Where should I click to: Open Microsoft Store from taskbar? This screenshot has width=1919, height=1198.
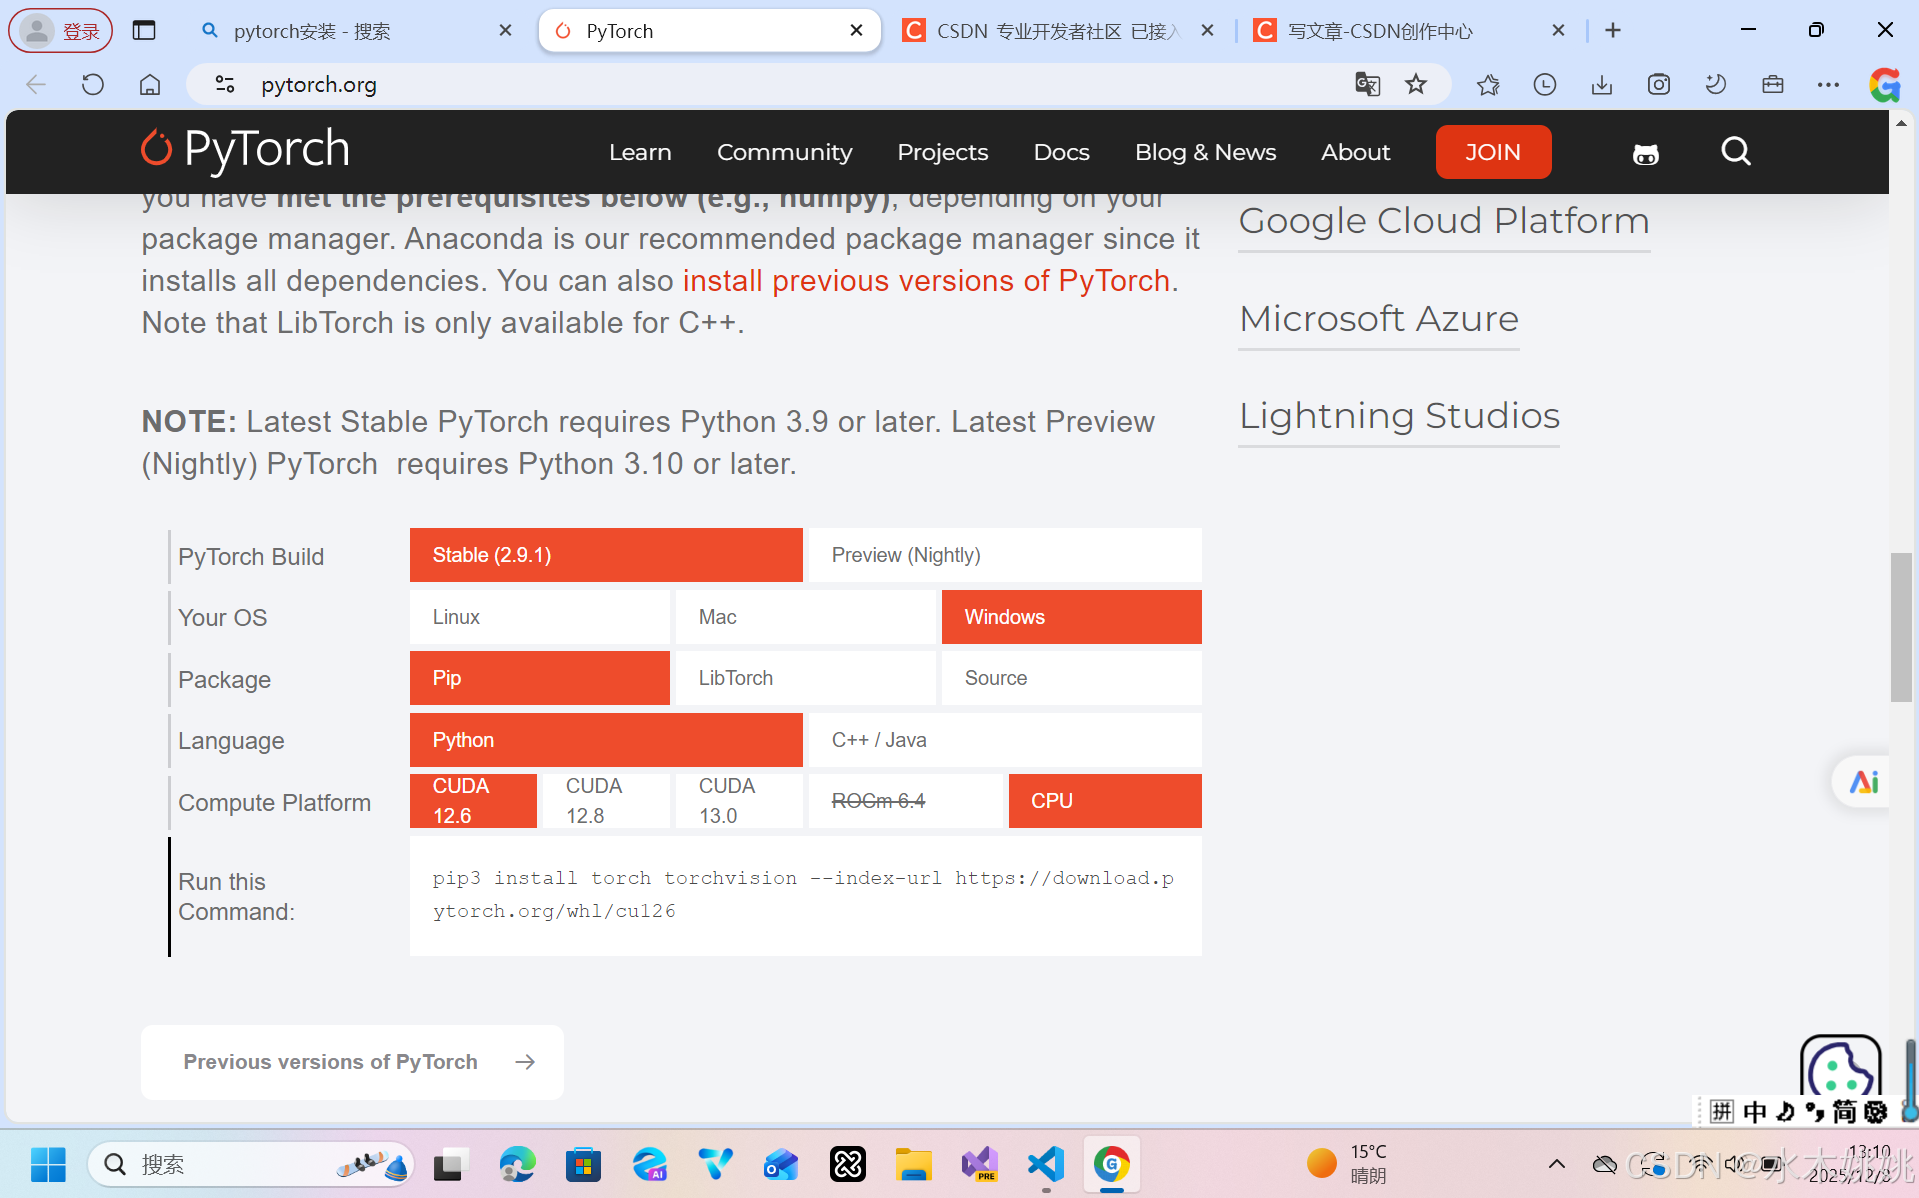[x=583, y=1164]
